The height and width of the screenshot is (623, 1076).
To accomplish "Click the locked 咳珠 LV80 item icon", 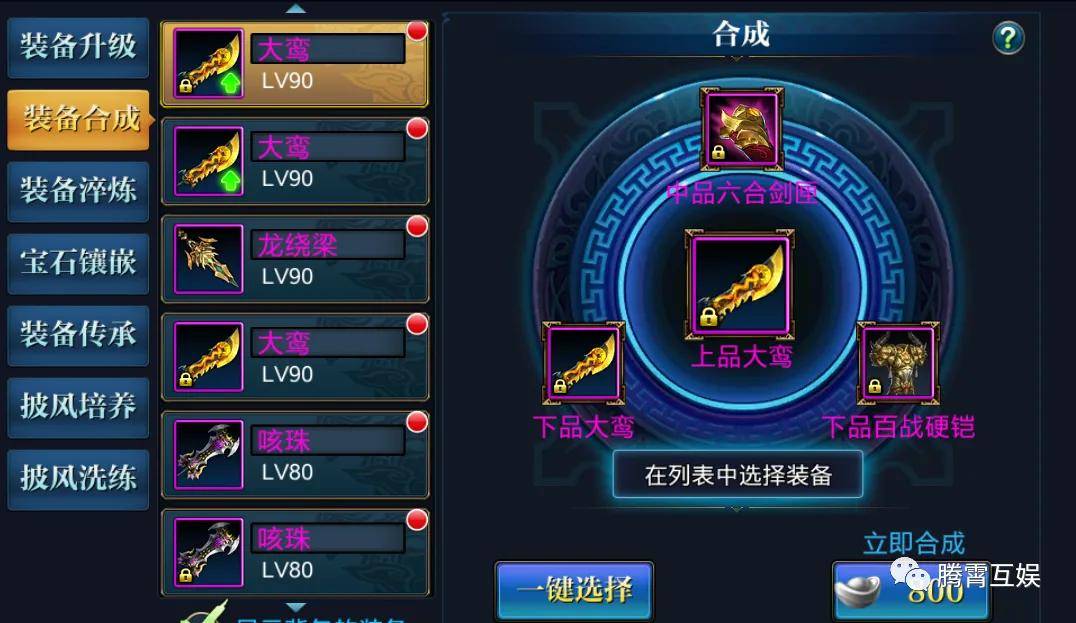I will [x=209, y=552].
